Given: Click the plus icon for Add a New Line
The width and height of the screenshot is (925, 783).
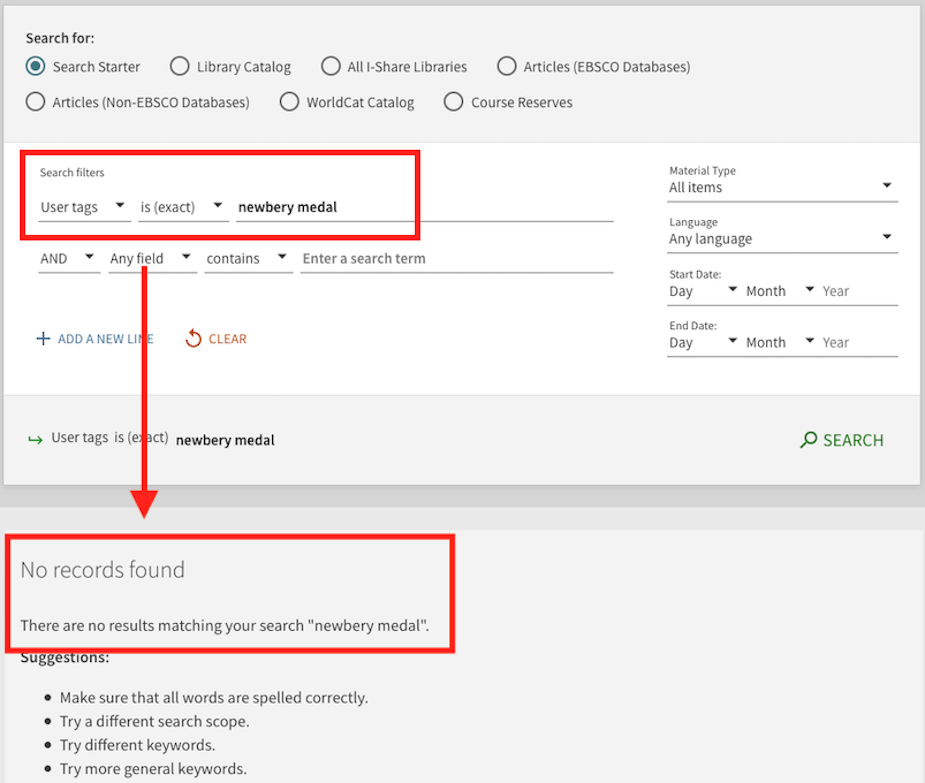Looking at the screenshot, I should point(43,339).
